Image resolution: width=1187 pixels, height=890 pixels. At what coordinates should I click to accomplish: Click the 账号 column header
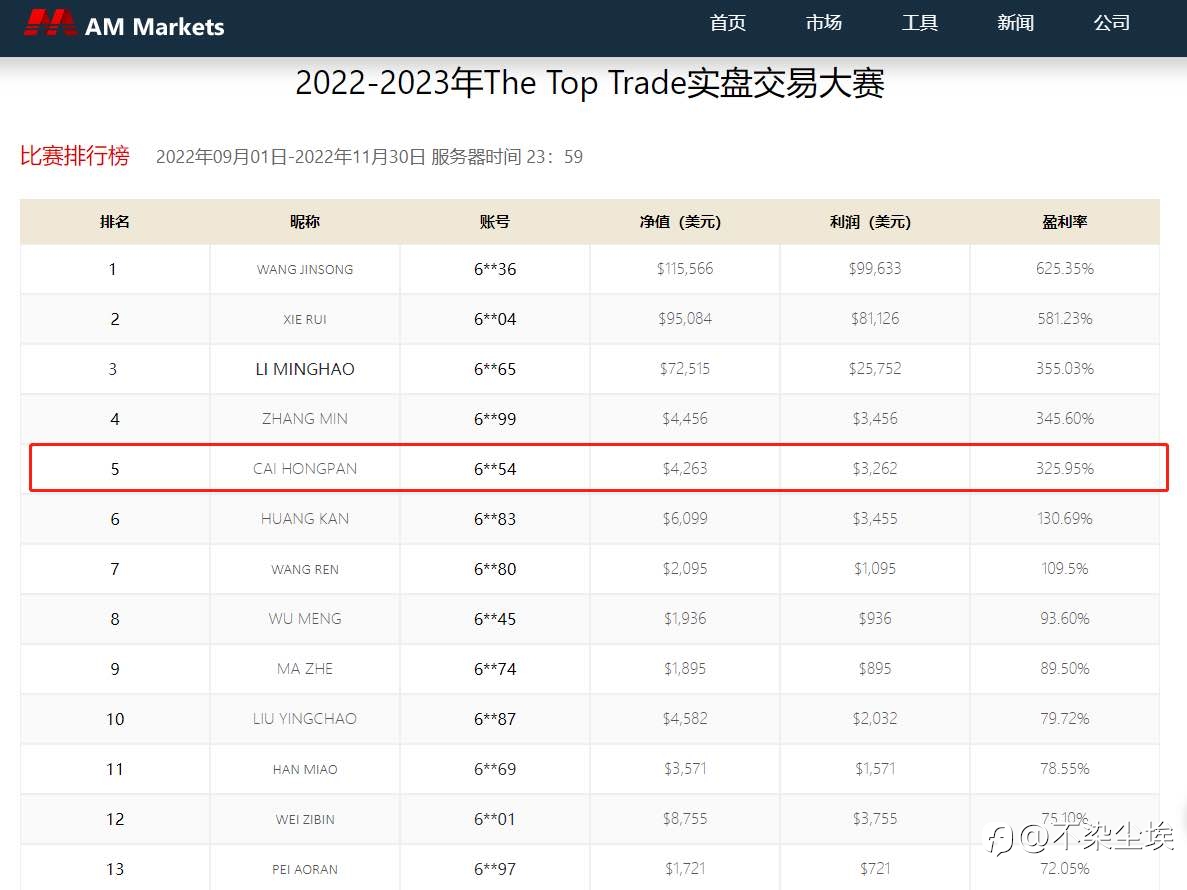[494, 222]
